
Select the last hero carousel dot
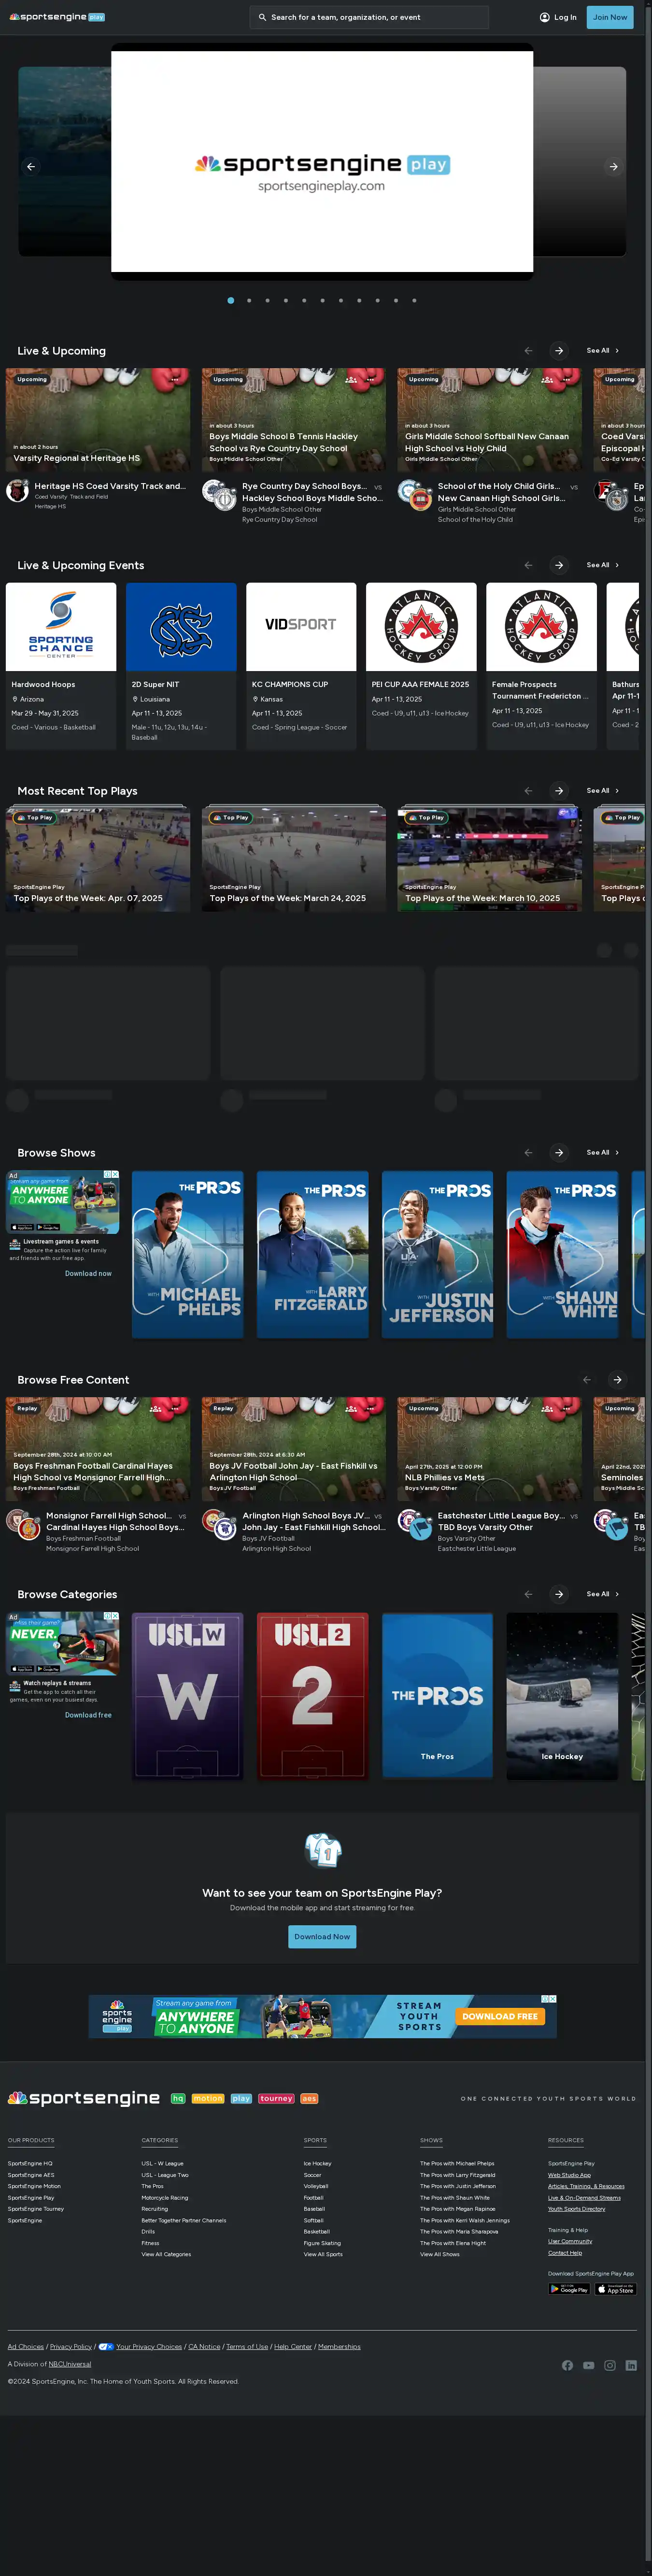tap(414, 300)
